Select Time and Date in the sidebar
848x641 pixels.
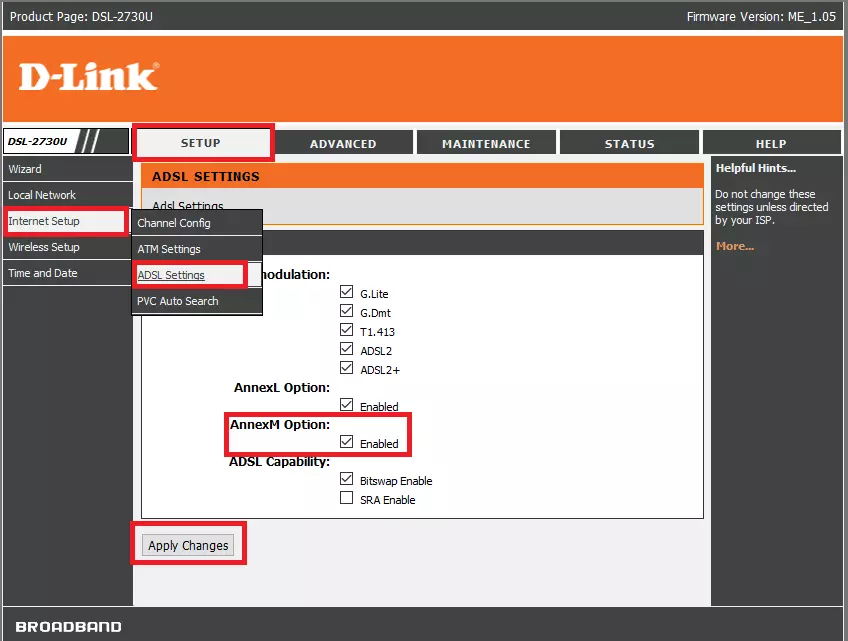point(67,273)
